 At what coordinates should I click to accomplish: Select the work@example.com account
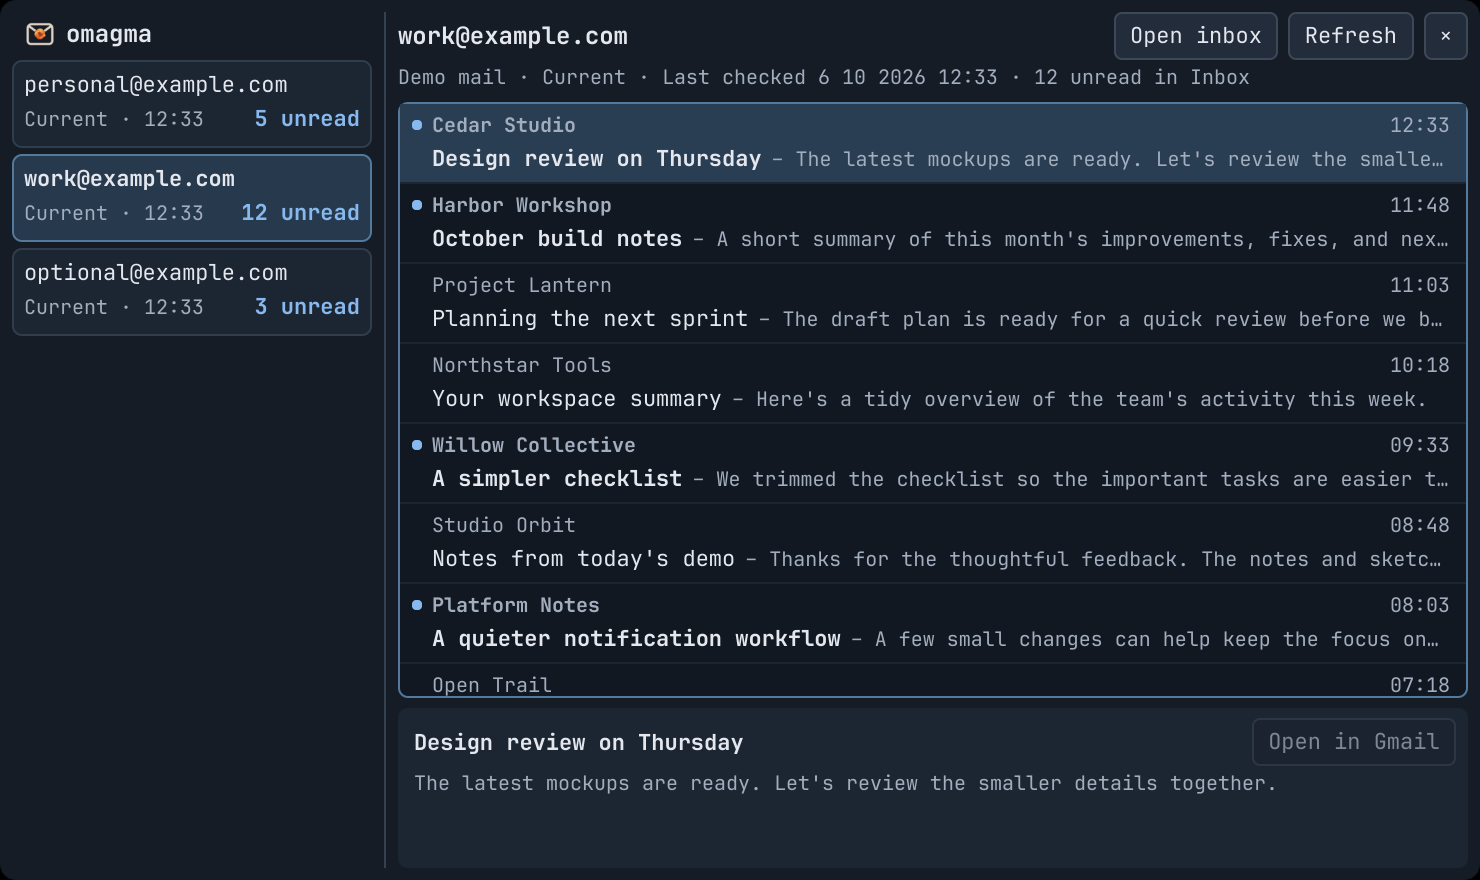[x=192, y=198]
